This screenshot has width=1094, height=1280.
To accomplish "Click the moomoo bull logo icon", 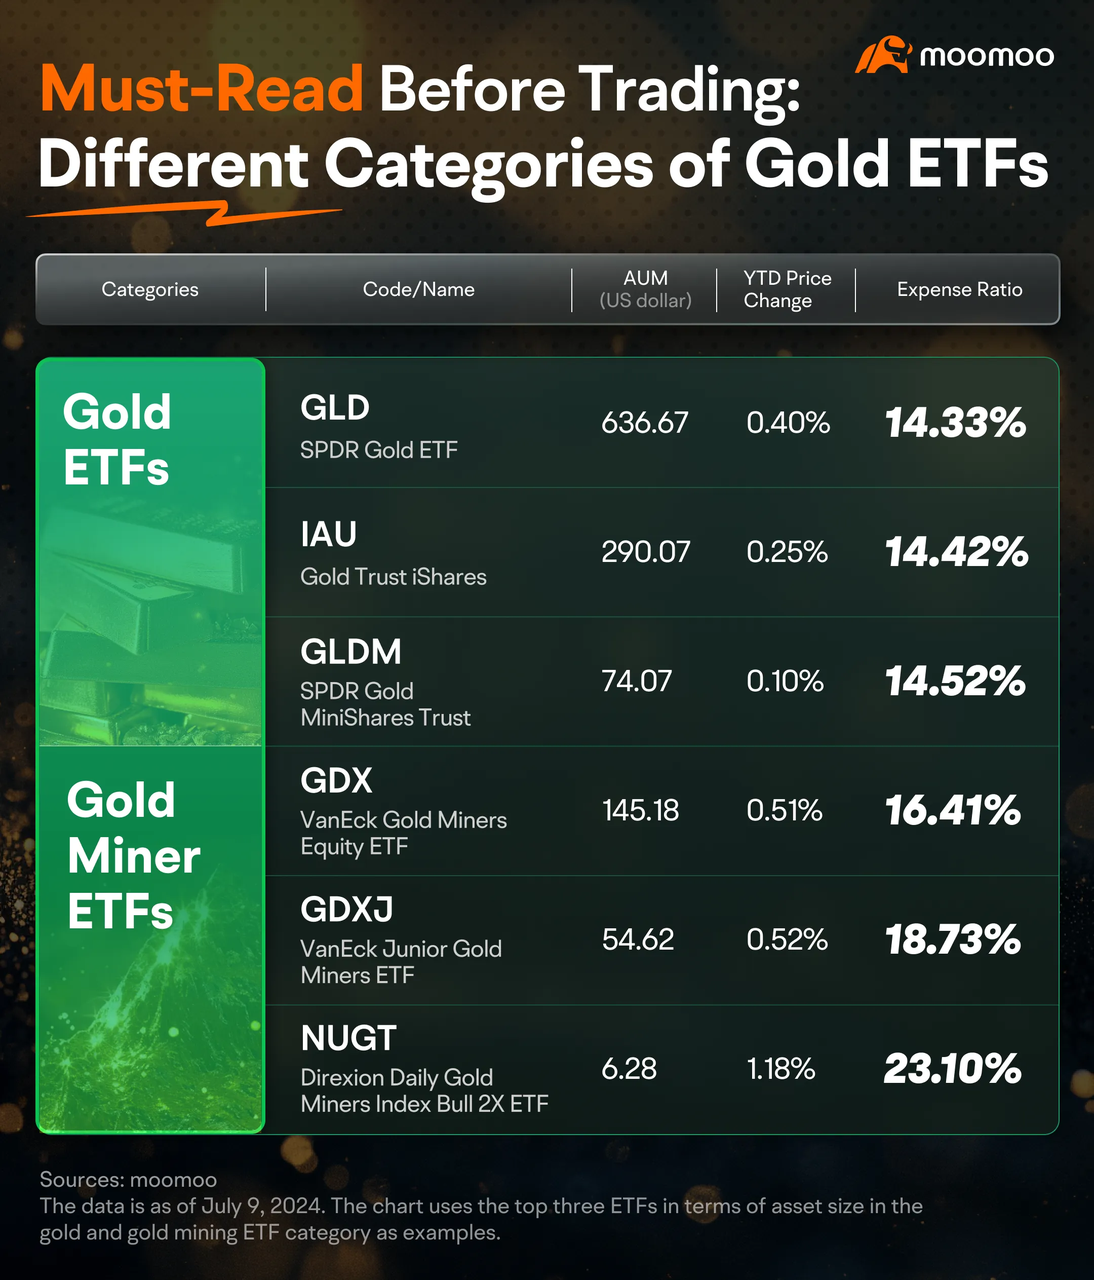I will tap(881, 55).
